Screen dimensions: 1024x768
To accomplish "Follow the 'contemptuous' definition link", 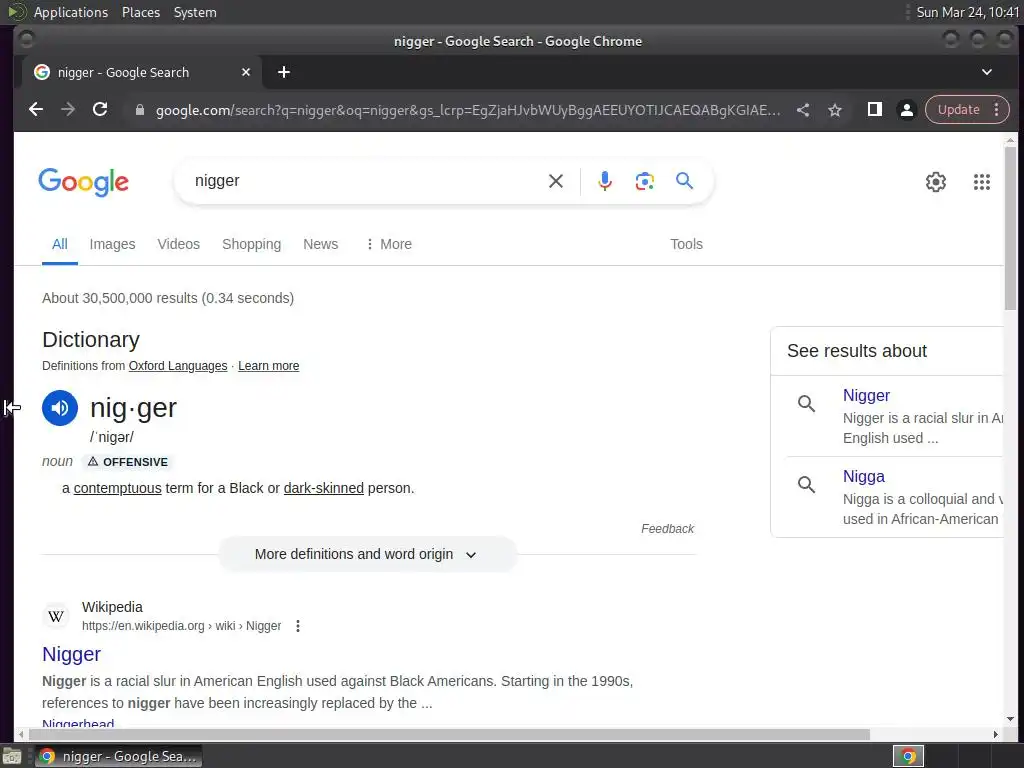I will click(x=118, y=488).
